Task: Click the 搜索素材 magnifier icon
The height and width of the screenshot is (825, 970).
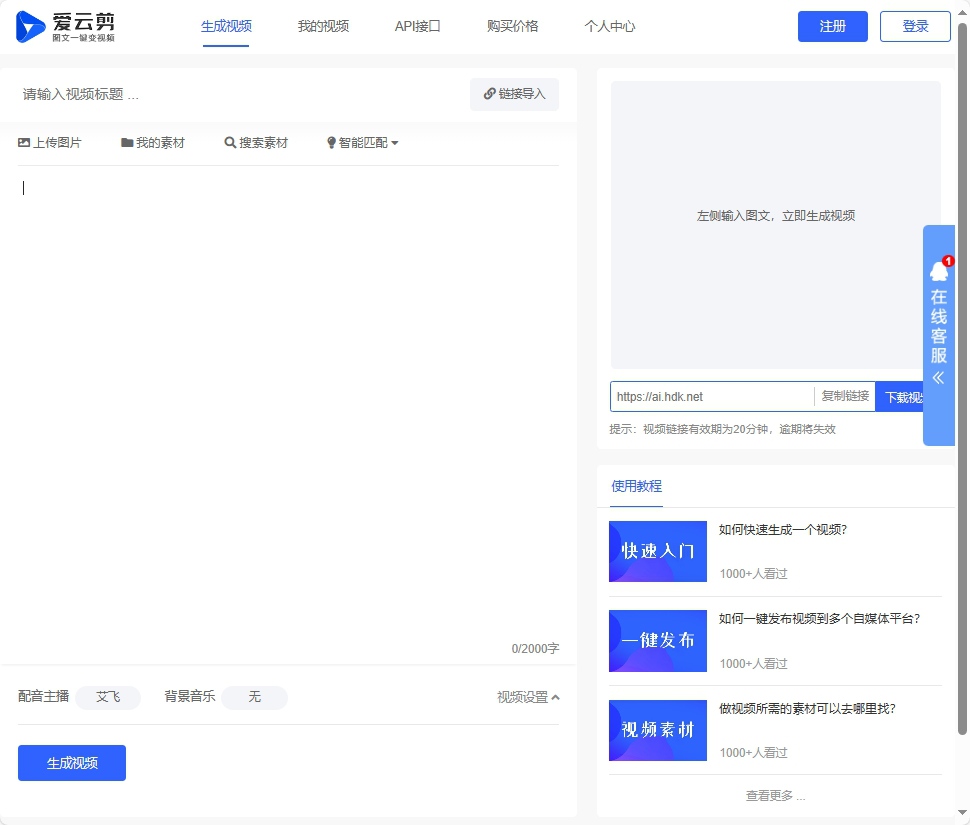Action: (x=230, y=142)
